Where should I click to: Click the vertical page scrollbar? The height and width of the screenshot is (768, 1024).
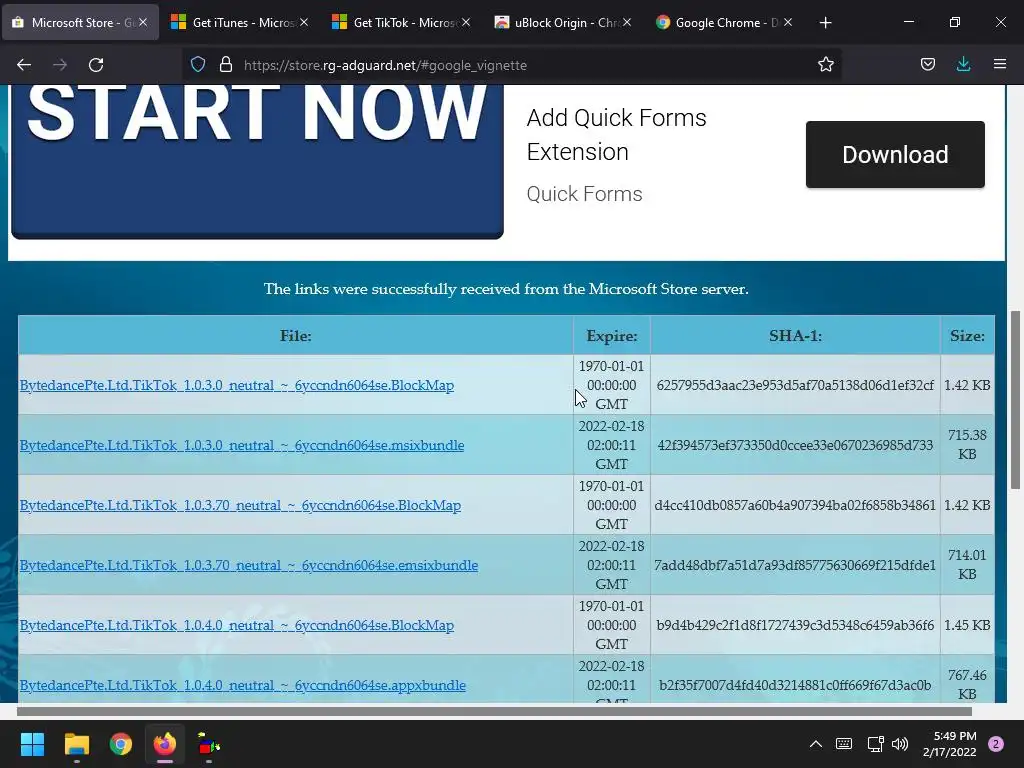(1015, 400)
